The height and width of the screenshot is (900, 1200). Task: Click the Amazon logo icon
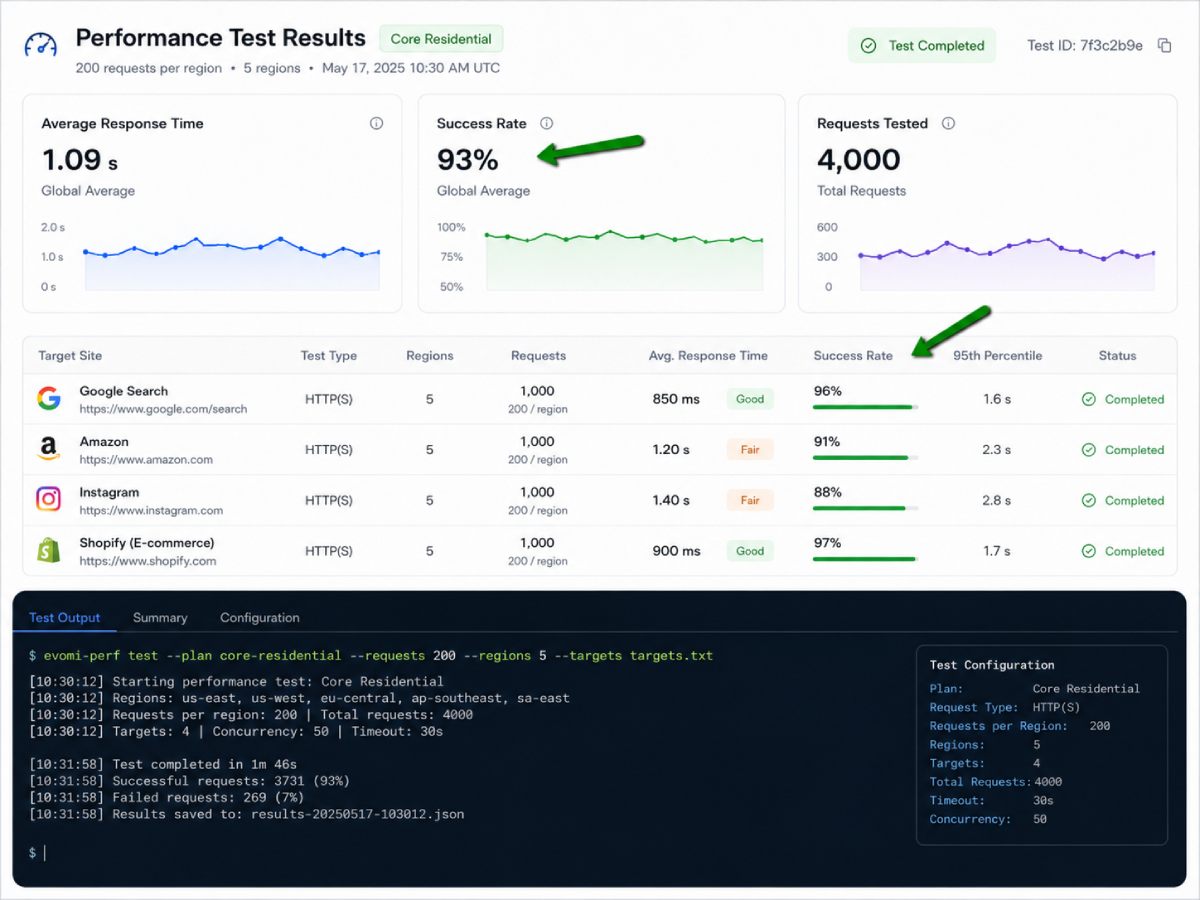[x=48, y=450]
